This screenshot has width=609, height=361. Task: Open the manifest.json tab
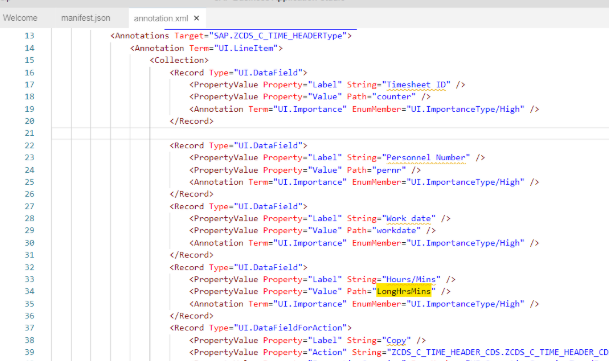coord(86,18)
